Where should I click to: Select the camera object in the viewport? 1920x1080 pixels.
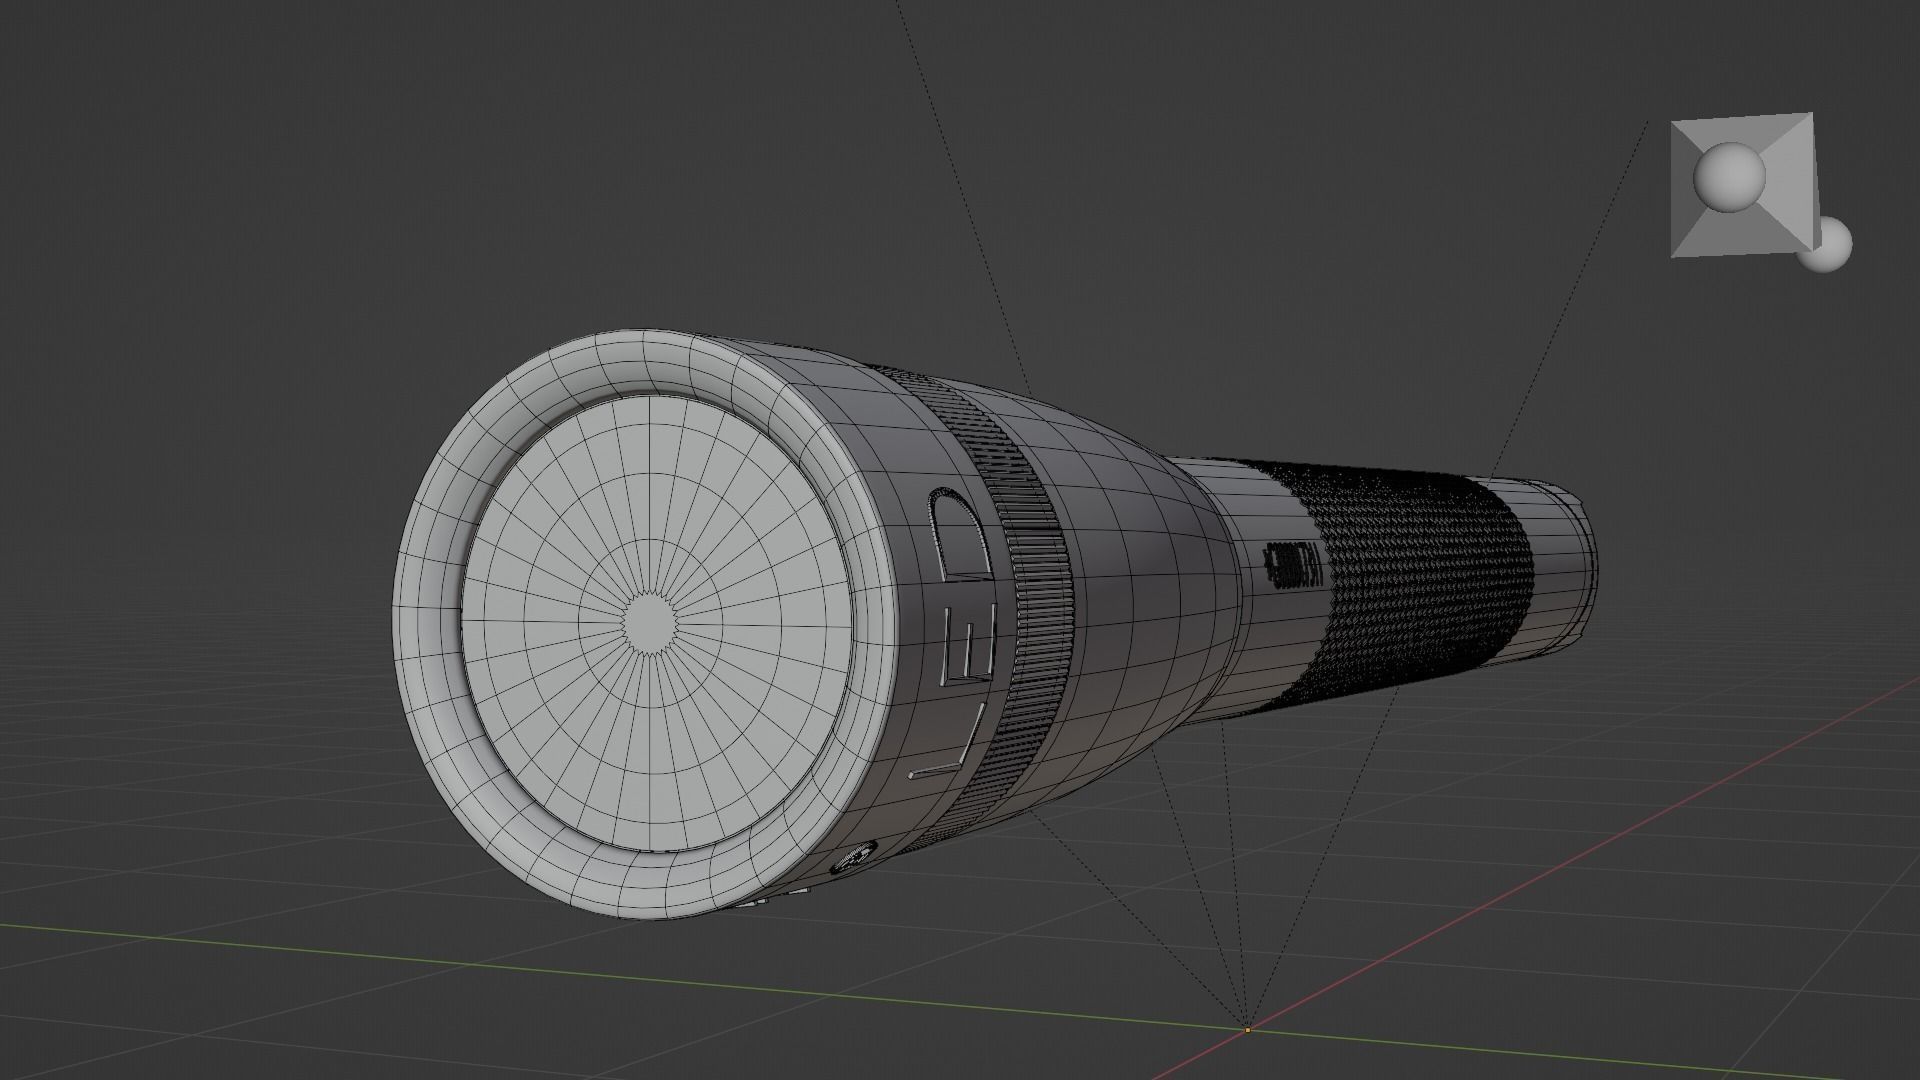click(1742, 184)
